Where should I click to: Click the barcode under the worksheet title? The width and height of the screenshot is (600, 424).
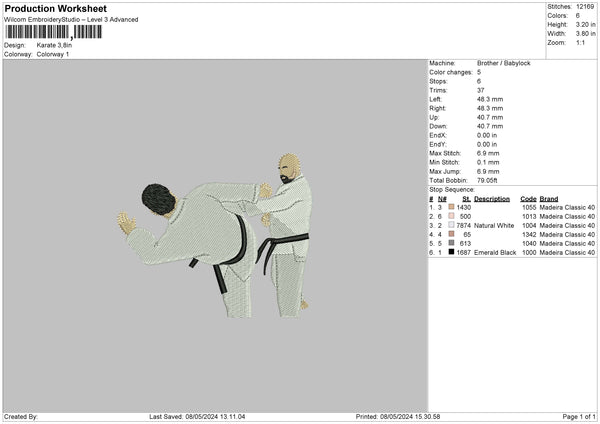[x=54, y=32]
